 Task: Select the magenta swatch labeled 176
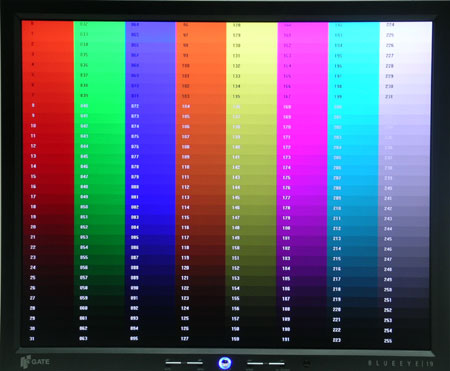point(302,188)
